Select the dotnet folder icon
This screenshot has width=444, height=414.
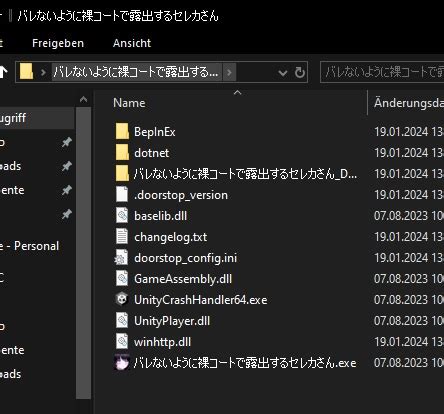pos(122,152)
